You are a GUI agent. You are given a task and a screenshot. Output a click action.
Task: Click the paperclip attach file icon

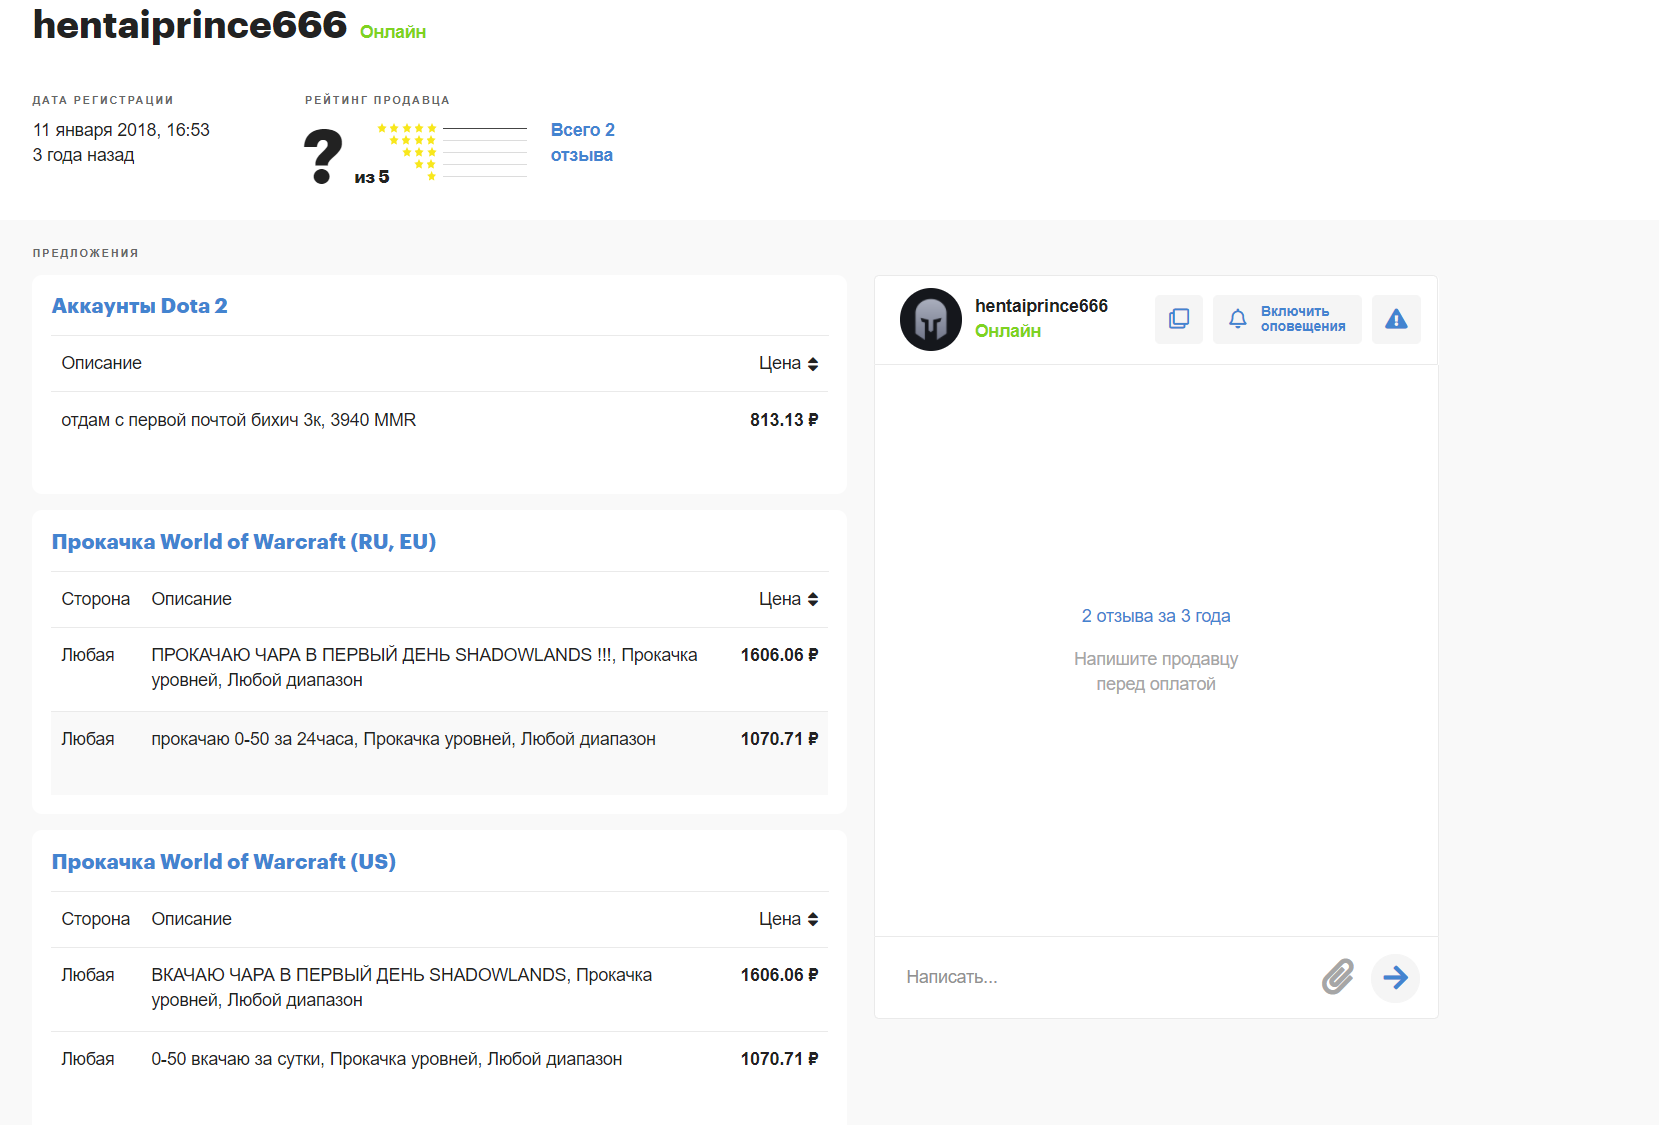tap(1337, 977)
